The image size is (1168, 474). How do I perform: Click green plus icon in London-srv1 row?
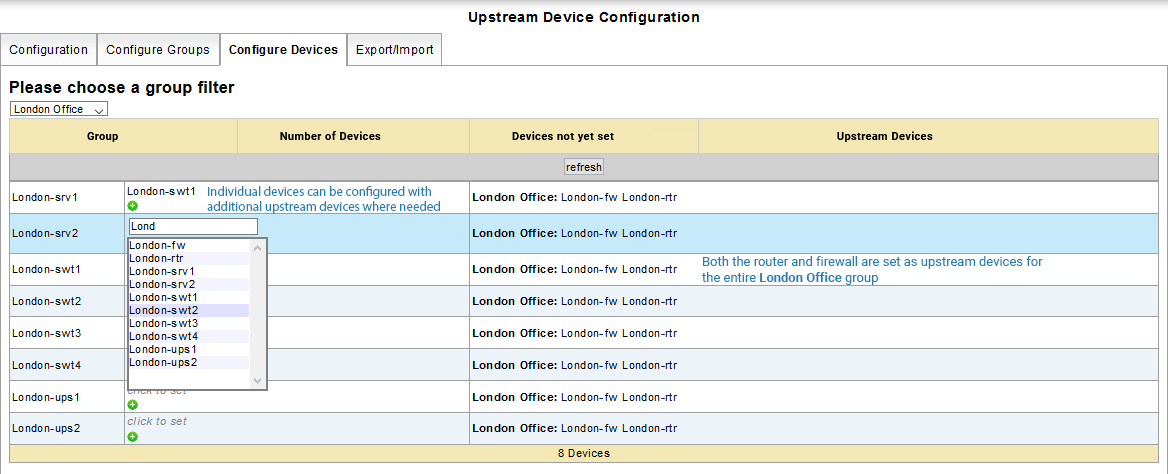coord(133,205)
